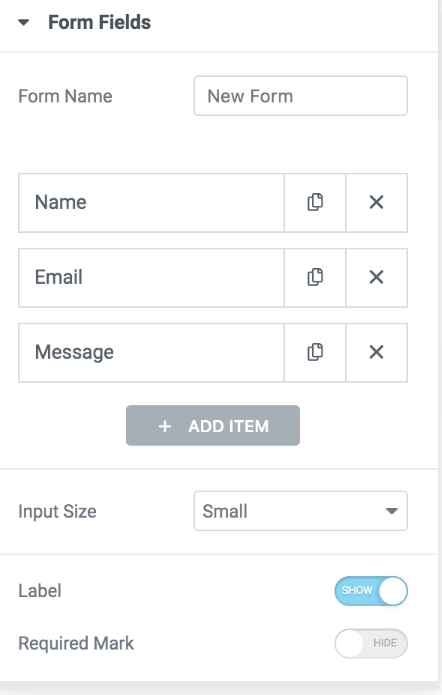Delete the Email field item
The width and height of the screenshot is (442, 695).
pyautogui.click(x=376, y=277)
